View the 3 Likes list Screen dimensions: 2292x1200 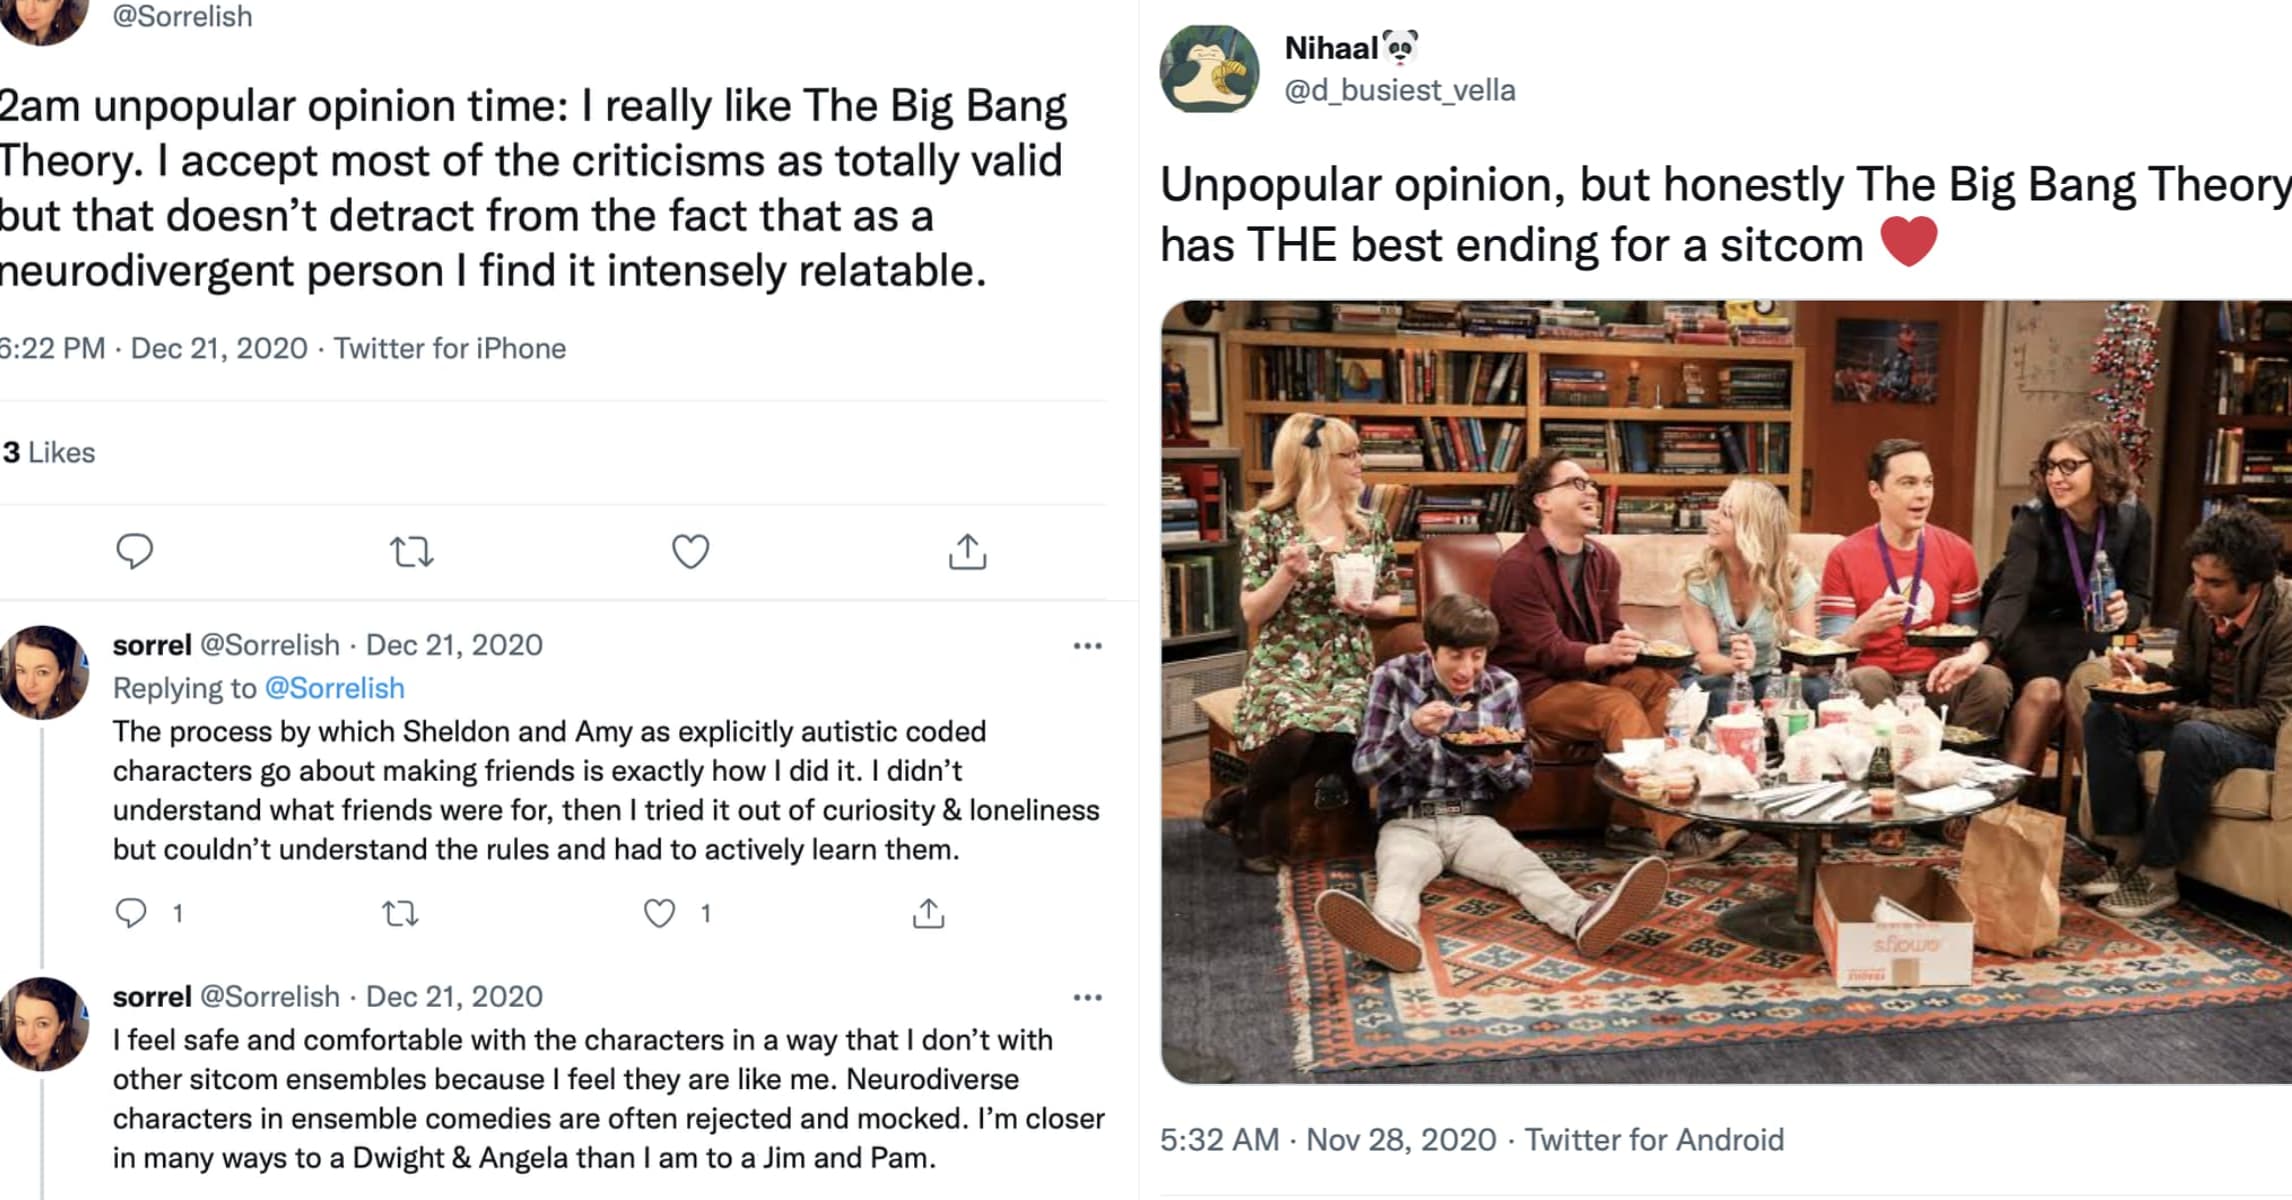[48, 453]
